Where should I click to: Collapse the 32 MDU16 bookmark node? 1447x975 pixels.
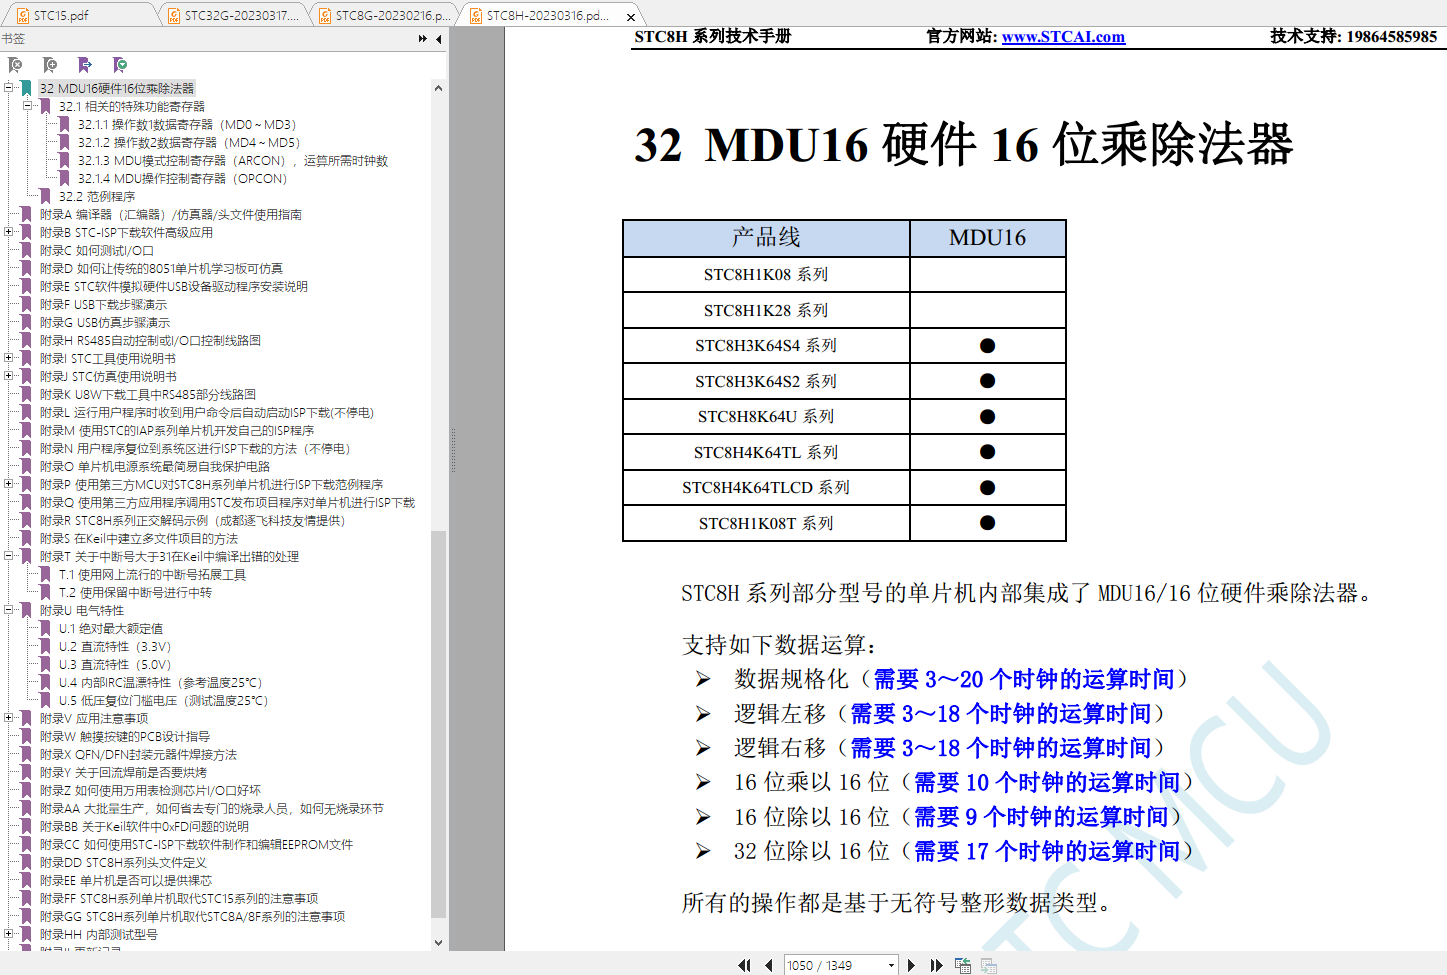(x=9, y=88)
